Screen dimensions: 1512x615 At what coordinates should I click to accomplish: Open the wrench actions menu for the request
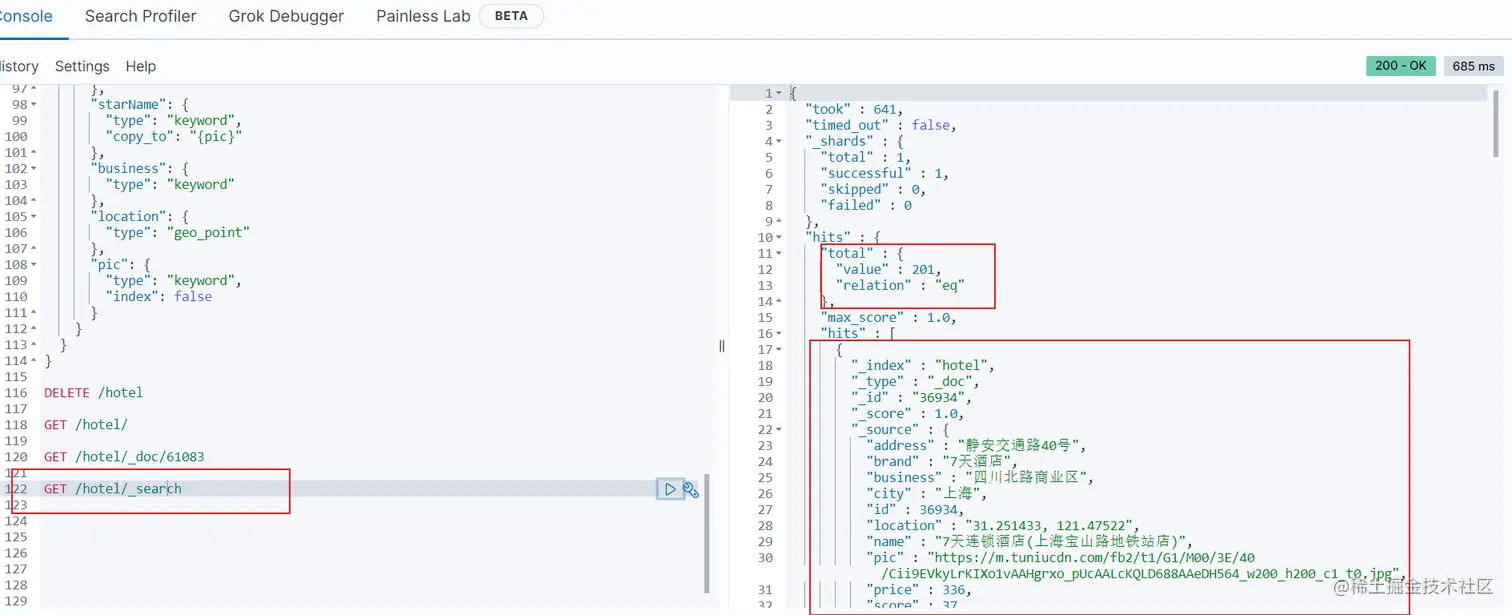point(690,489)
